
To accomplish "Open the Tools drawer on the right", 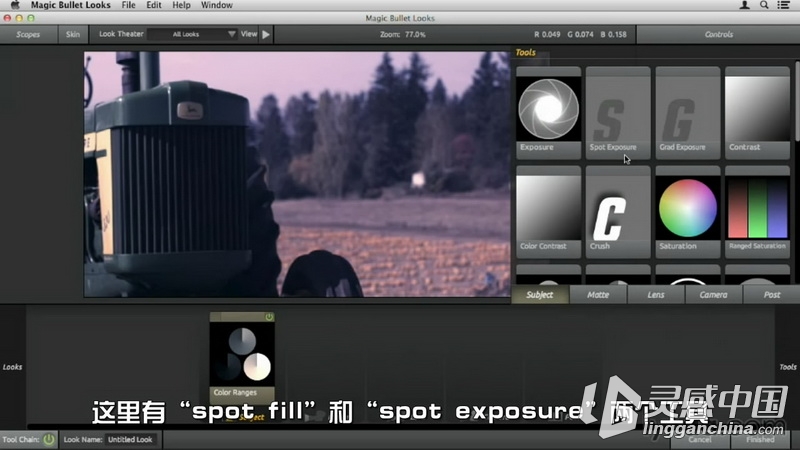I will pyautogui.click(x=787, y=367).
